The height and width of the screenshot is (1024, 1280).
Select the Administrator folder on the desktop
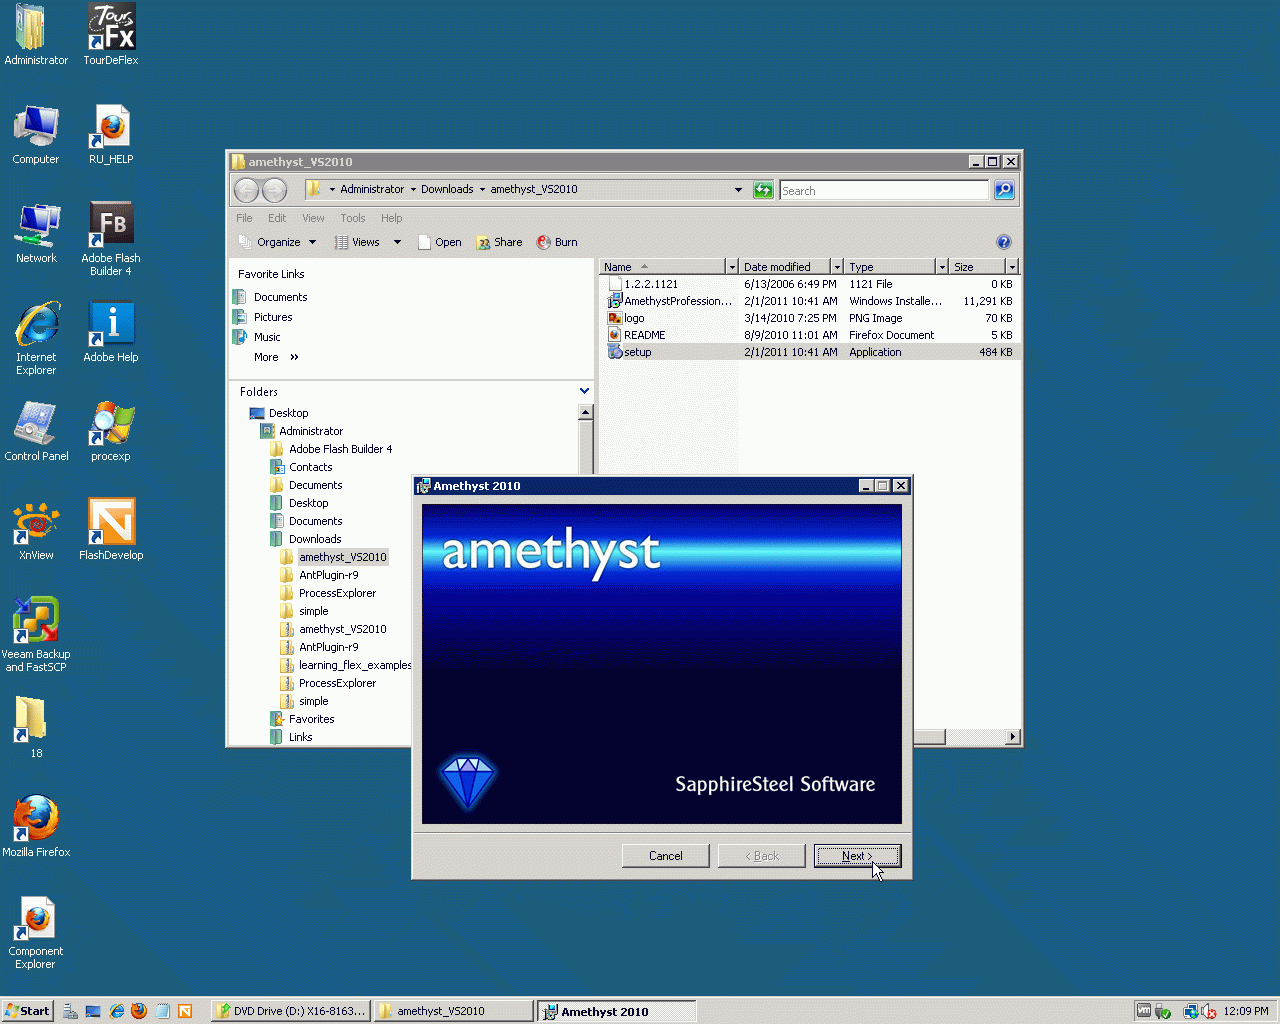(36, 35)
